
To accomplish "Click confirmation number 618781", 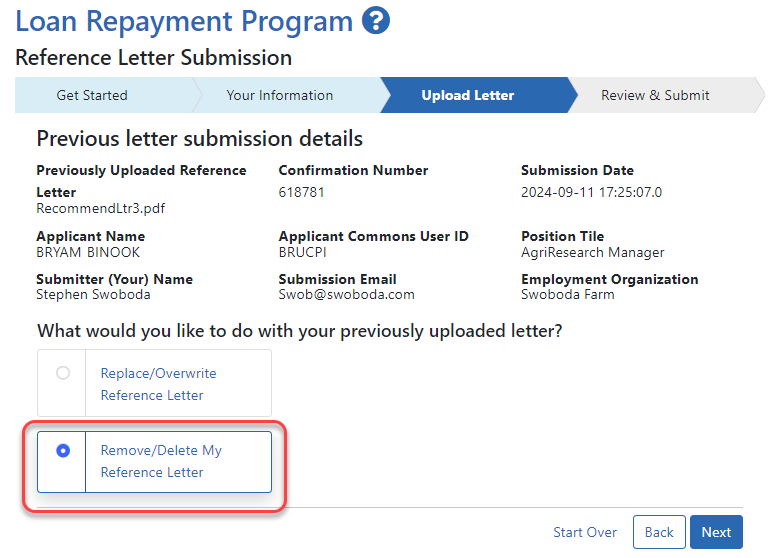I will click(x=301, y=192).
